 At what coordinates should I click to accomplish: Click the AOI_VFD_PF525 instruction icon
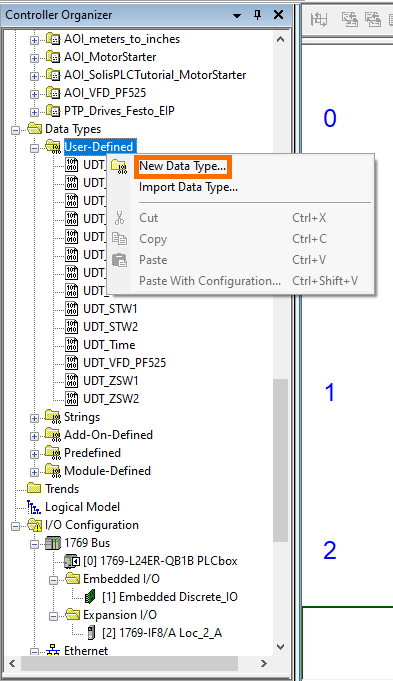point(53,93)
